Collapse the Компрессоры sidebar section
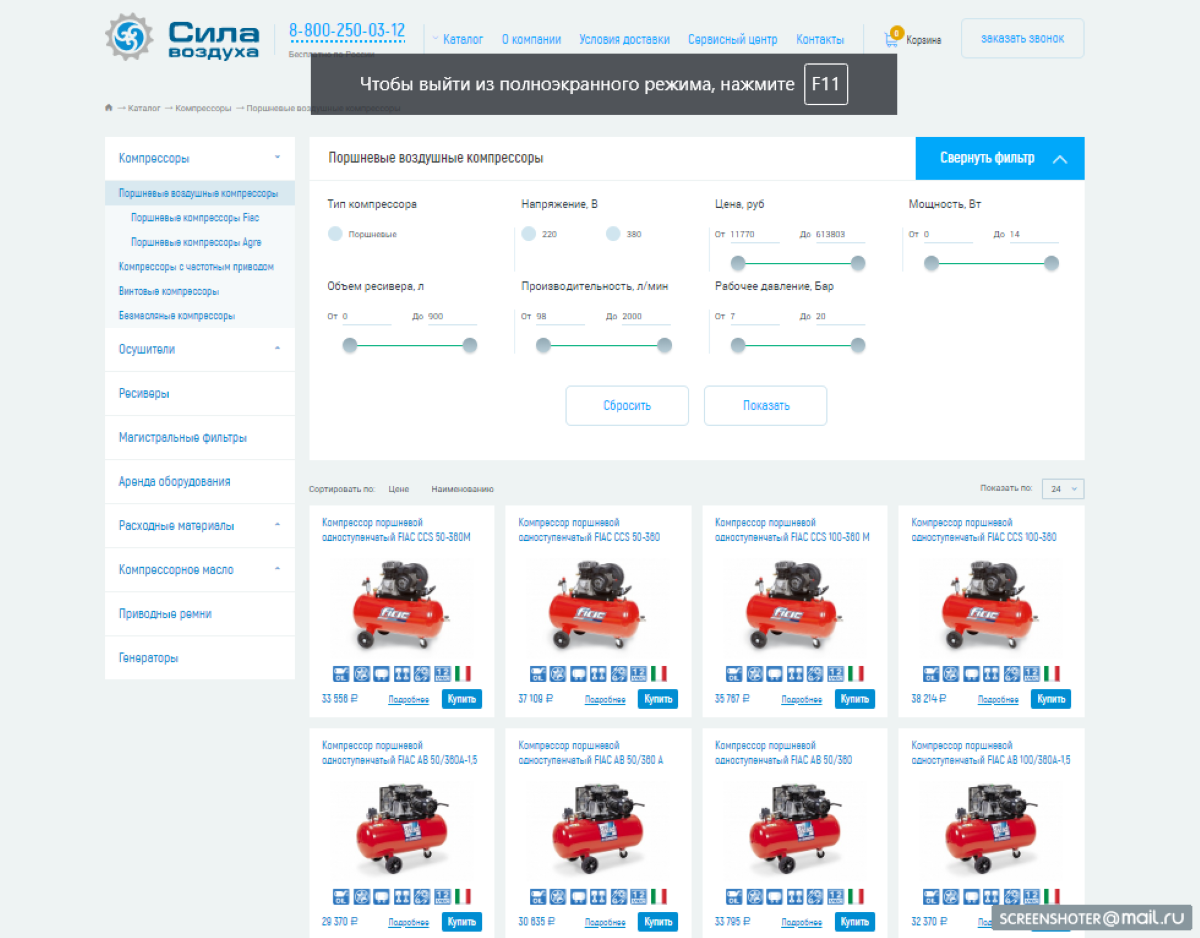 (x=277, y=158)
